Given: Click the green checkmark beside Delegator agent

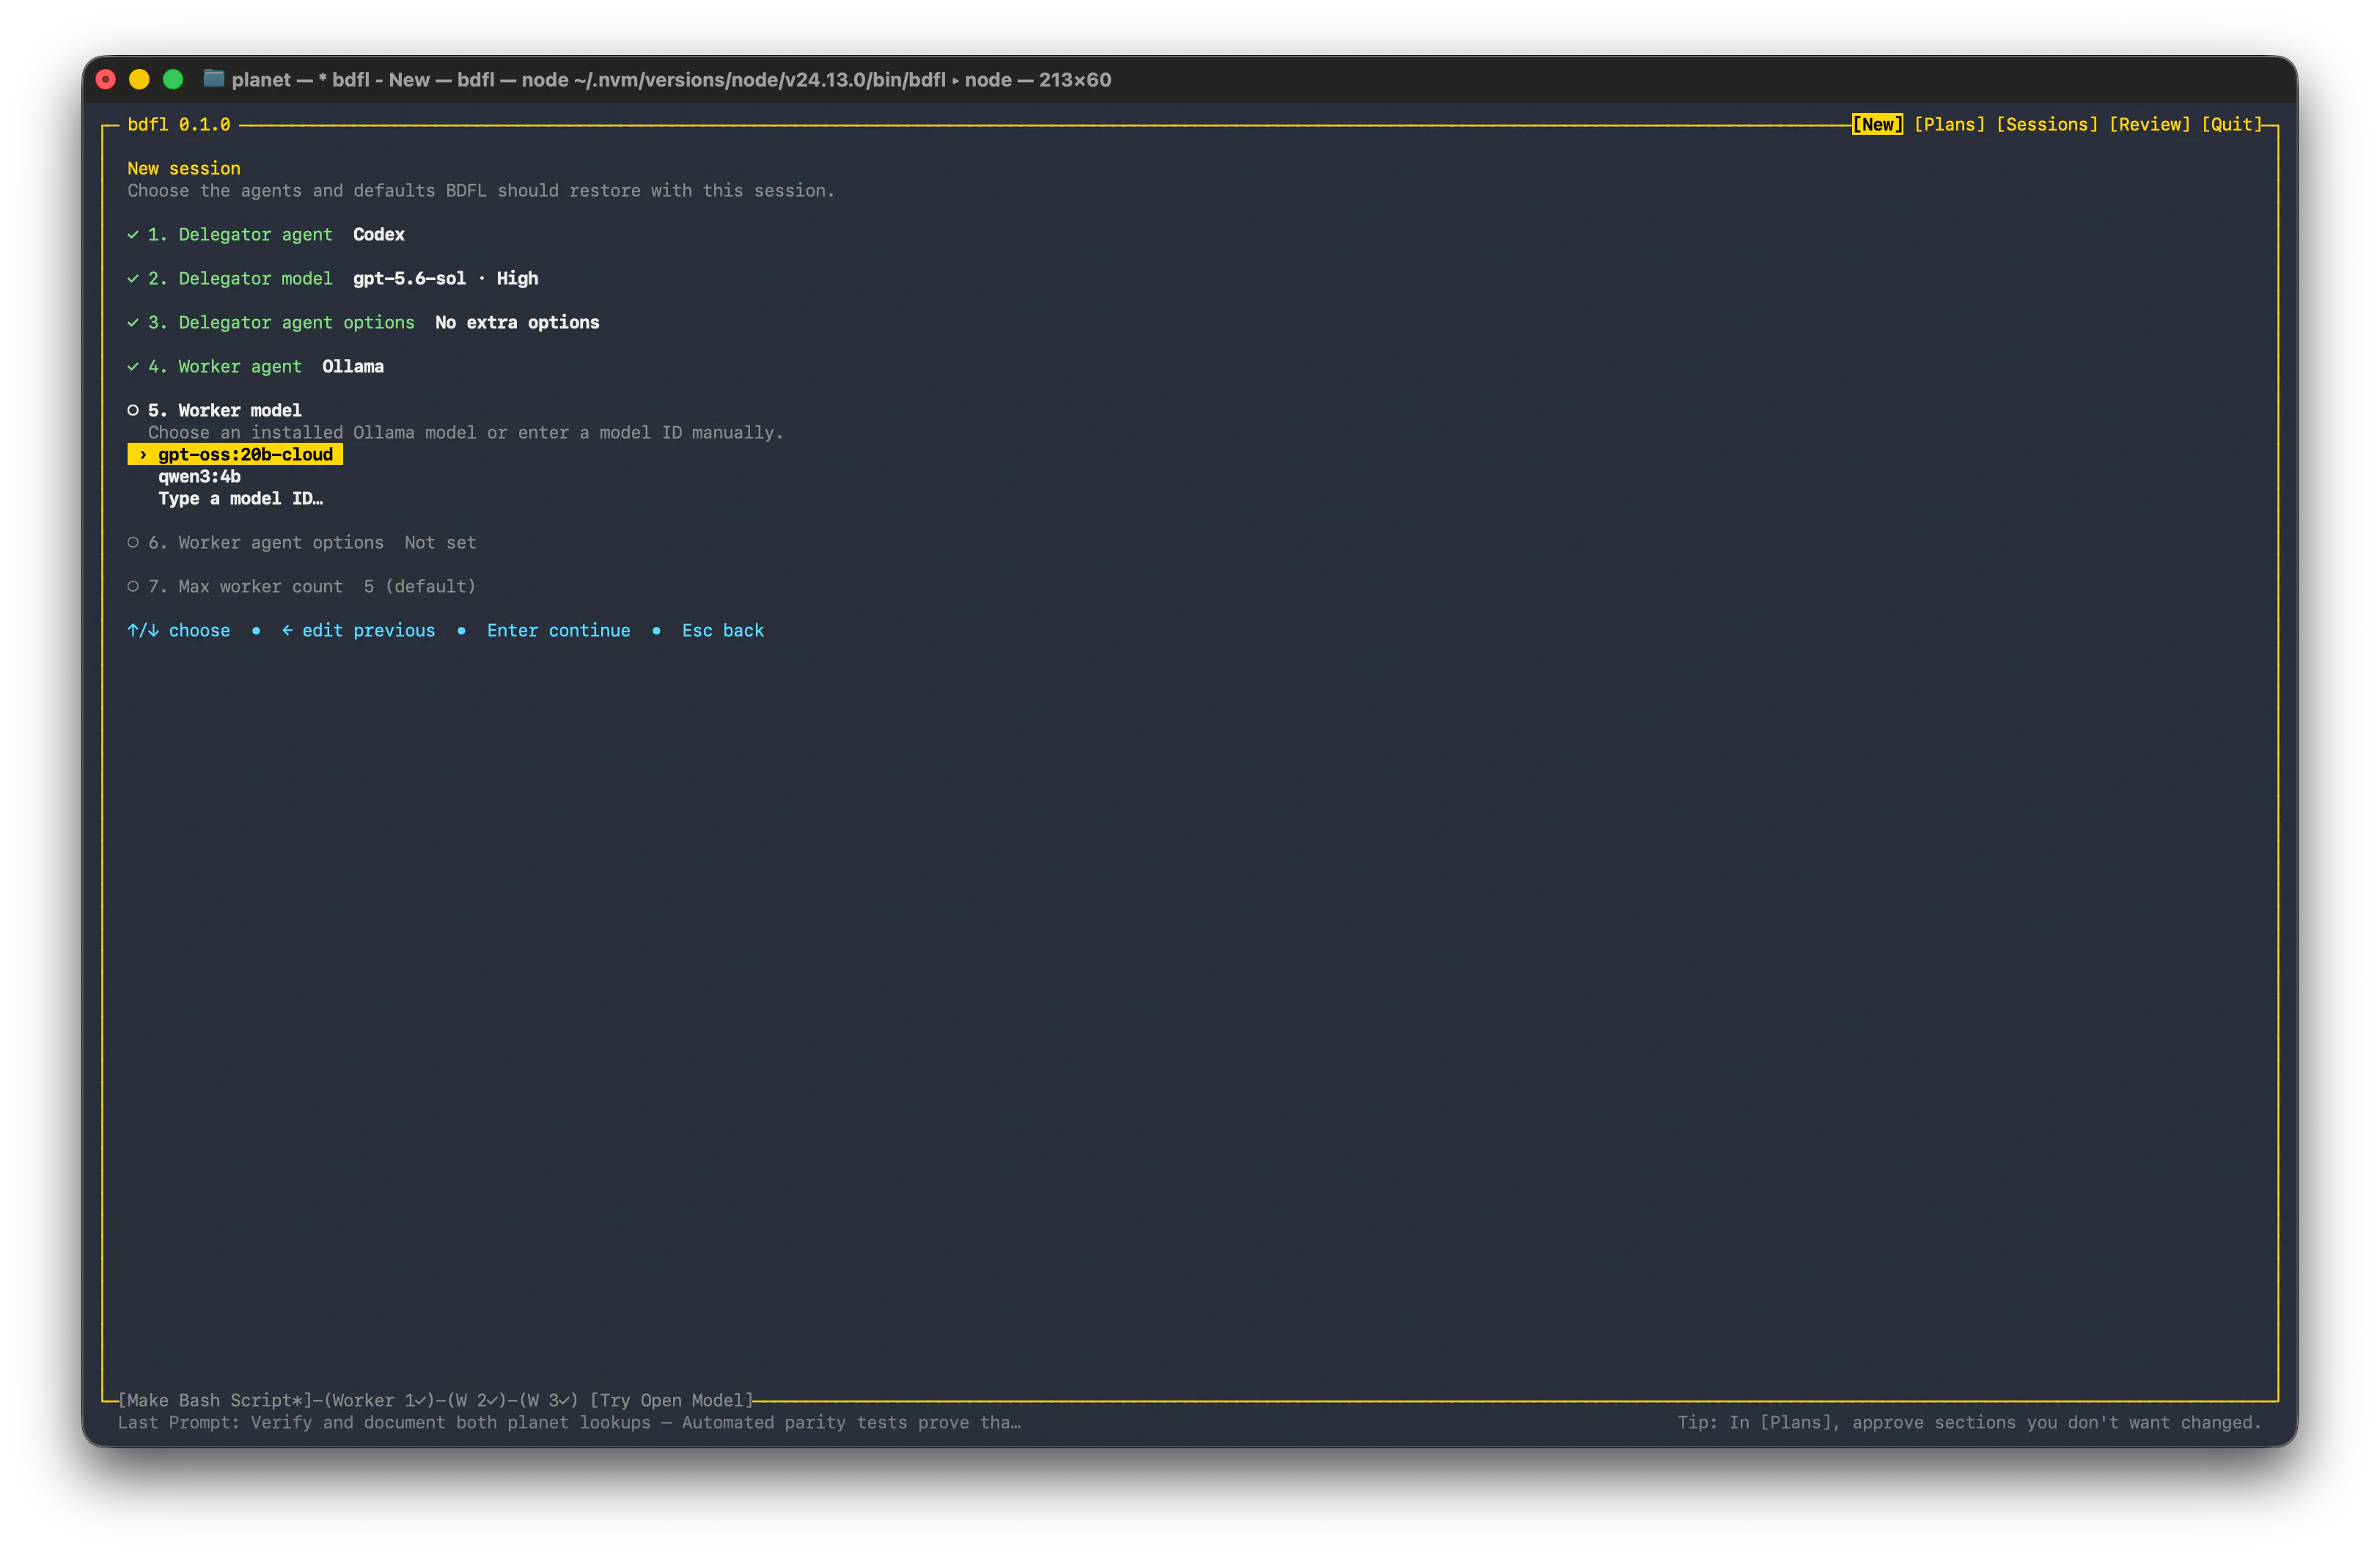Looking at the screenshot, I should (133, 234).
